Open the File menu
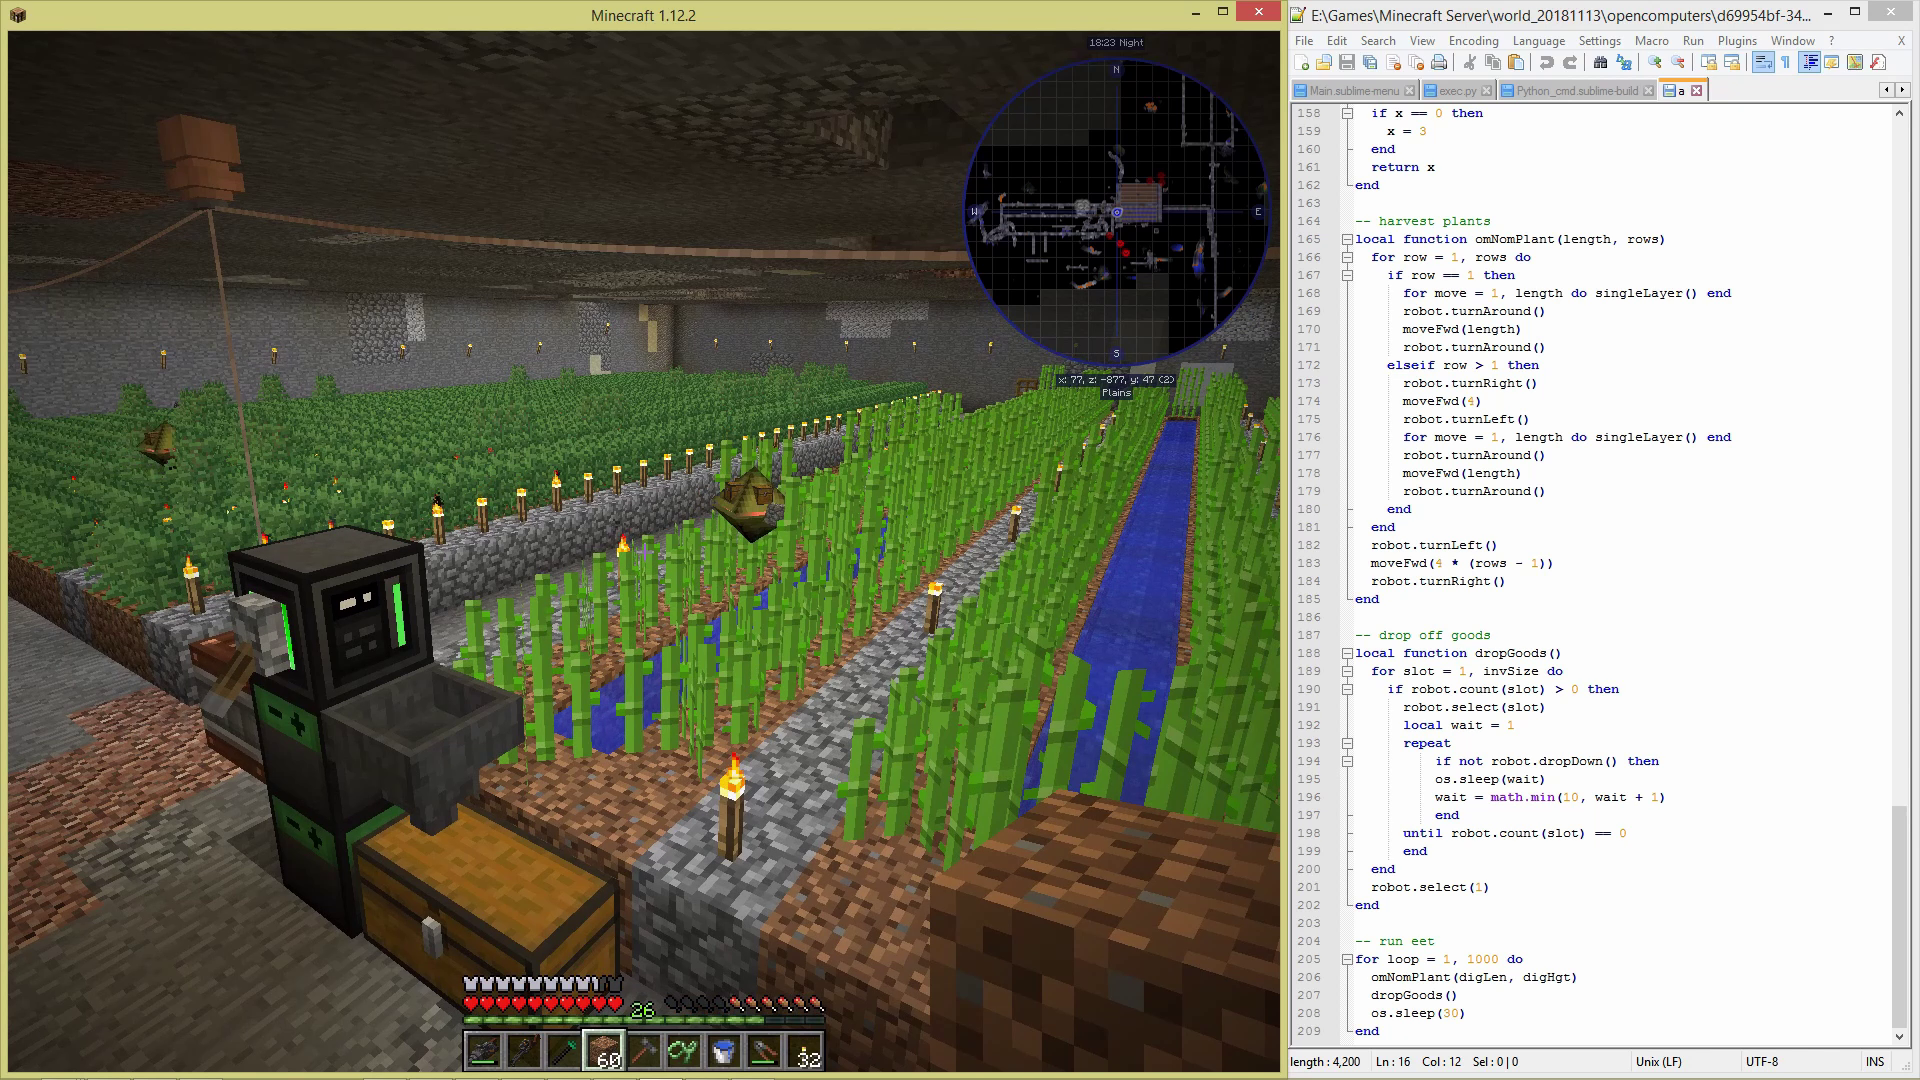The image size is (1920, 1080). (x=1304, y=41)
